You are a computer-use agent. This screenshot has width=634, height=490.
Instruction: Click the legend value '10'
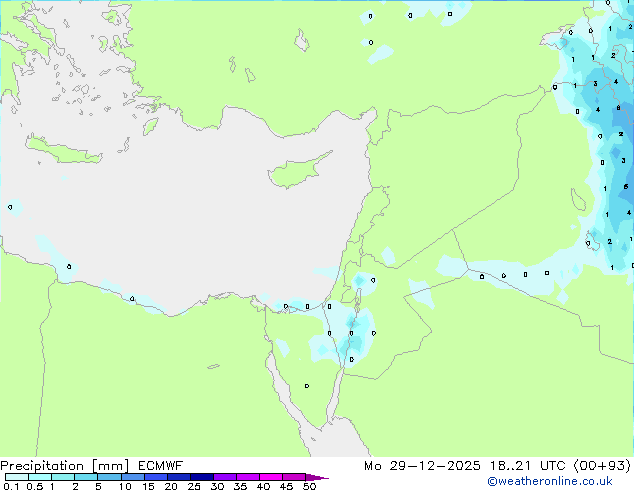coord(125,486)
